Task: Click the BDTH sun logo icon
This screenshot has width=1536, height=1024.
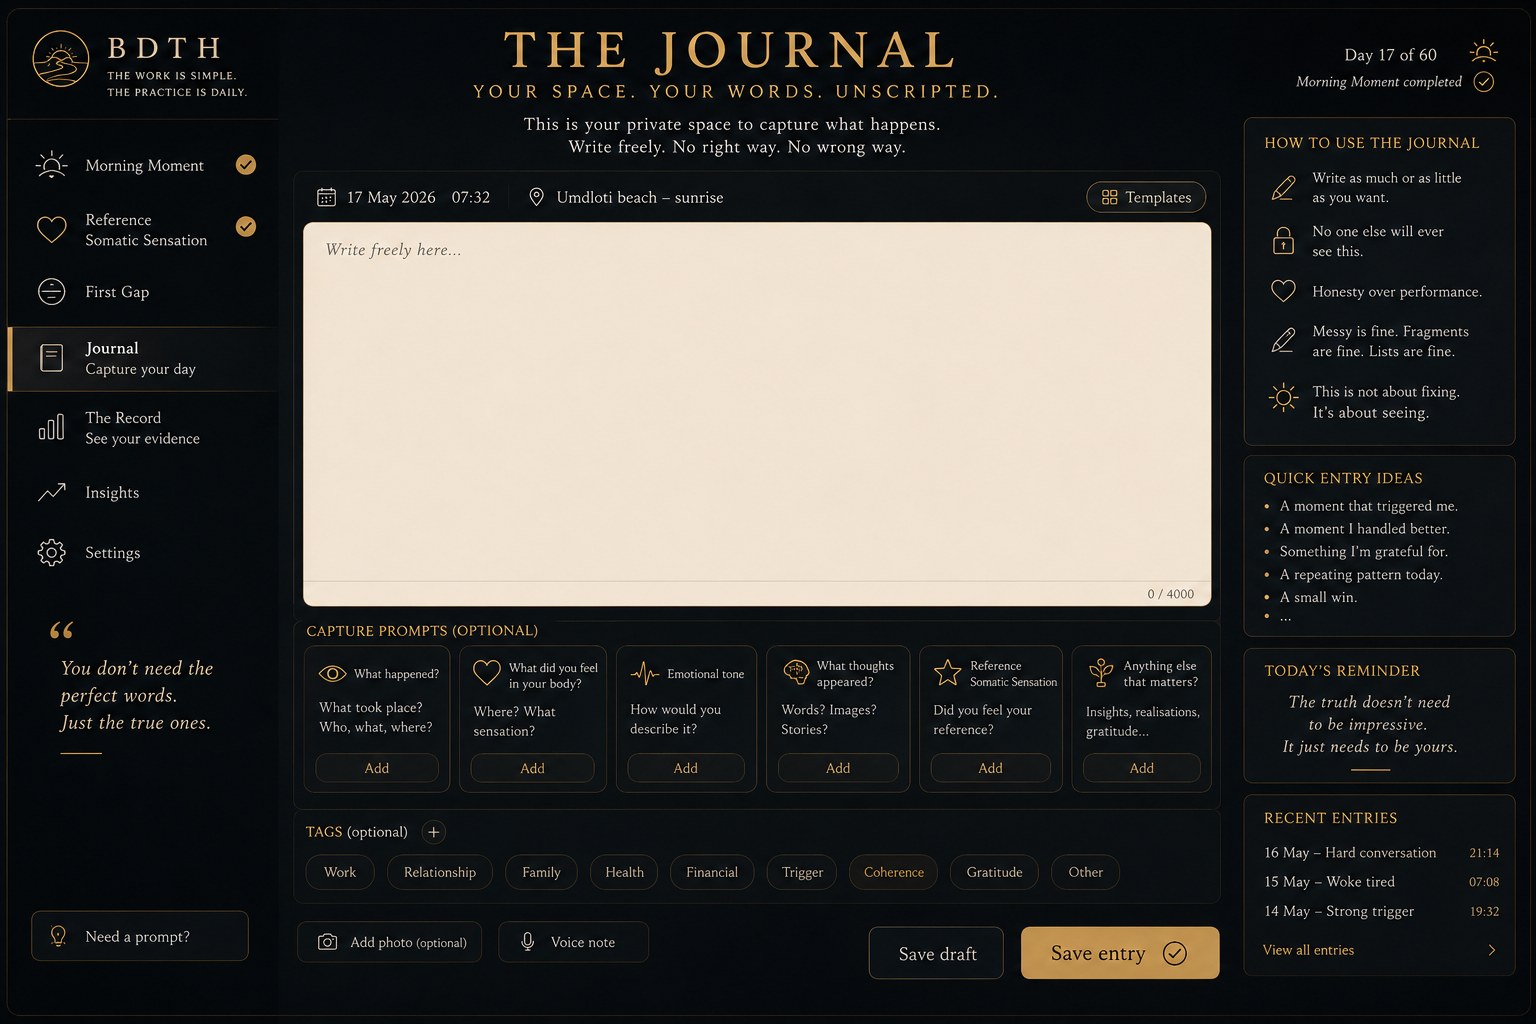Action: [x=61, y=58]
